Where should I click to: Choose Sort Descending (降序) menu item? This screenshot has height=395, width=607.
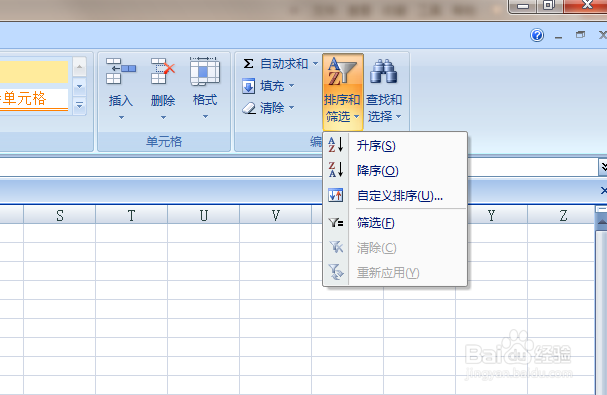pyautogui.click(x=395, y=170)
